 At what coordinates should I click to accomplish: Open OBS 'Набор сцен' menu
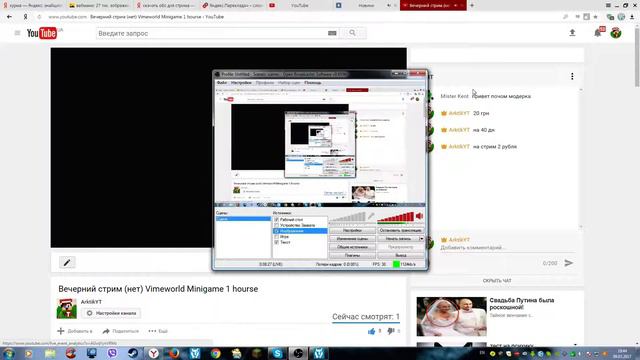click(x=289, y=83)
